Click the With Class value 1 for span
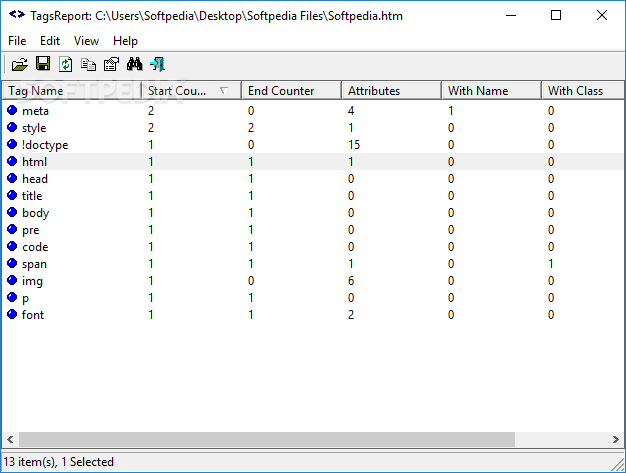626x473 pixels. 551,264
